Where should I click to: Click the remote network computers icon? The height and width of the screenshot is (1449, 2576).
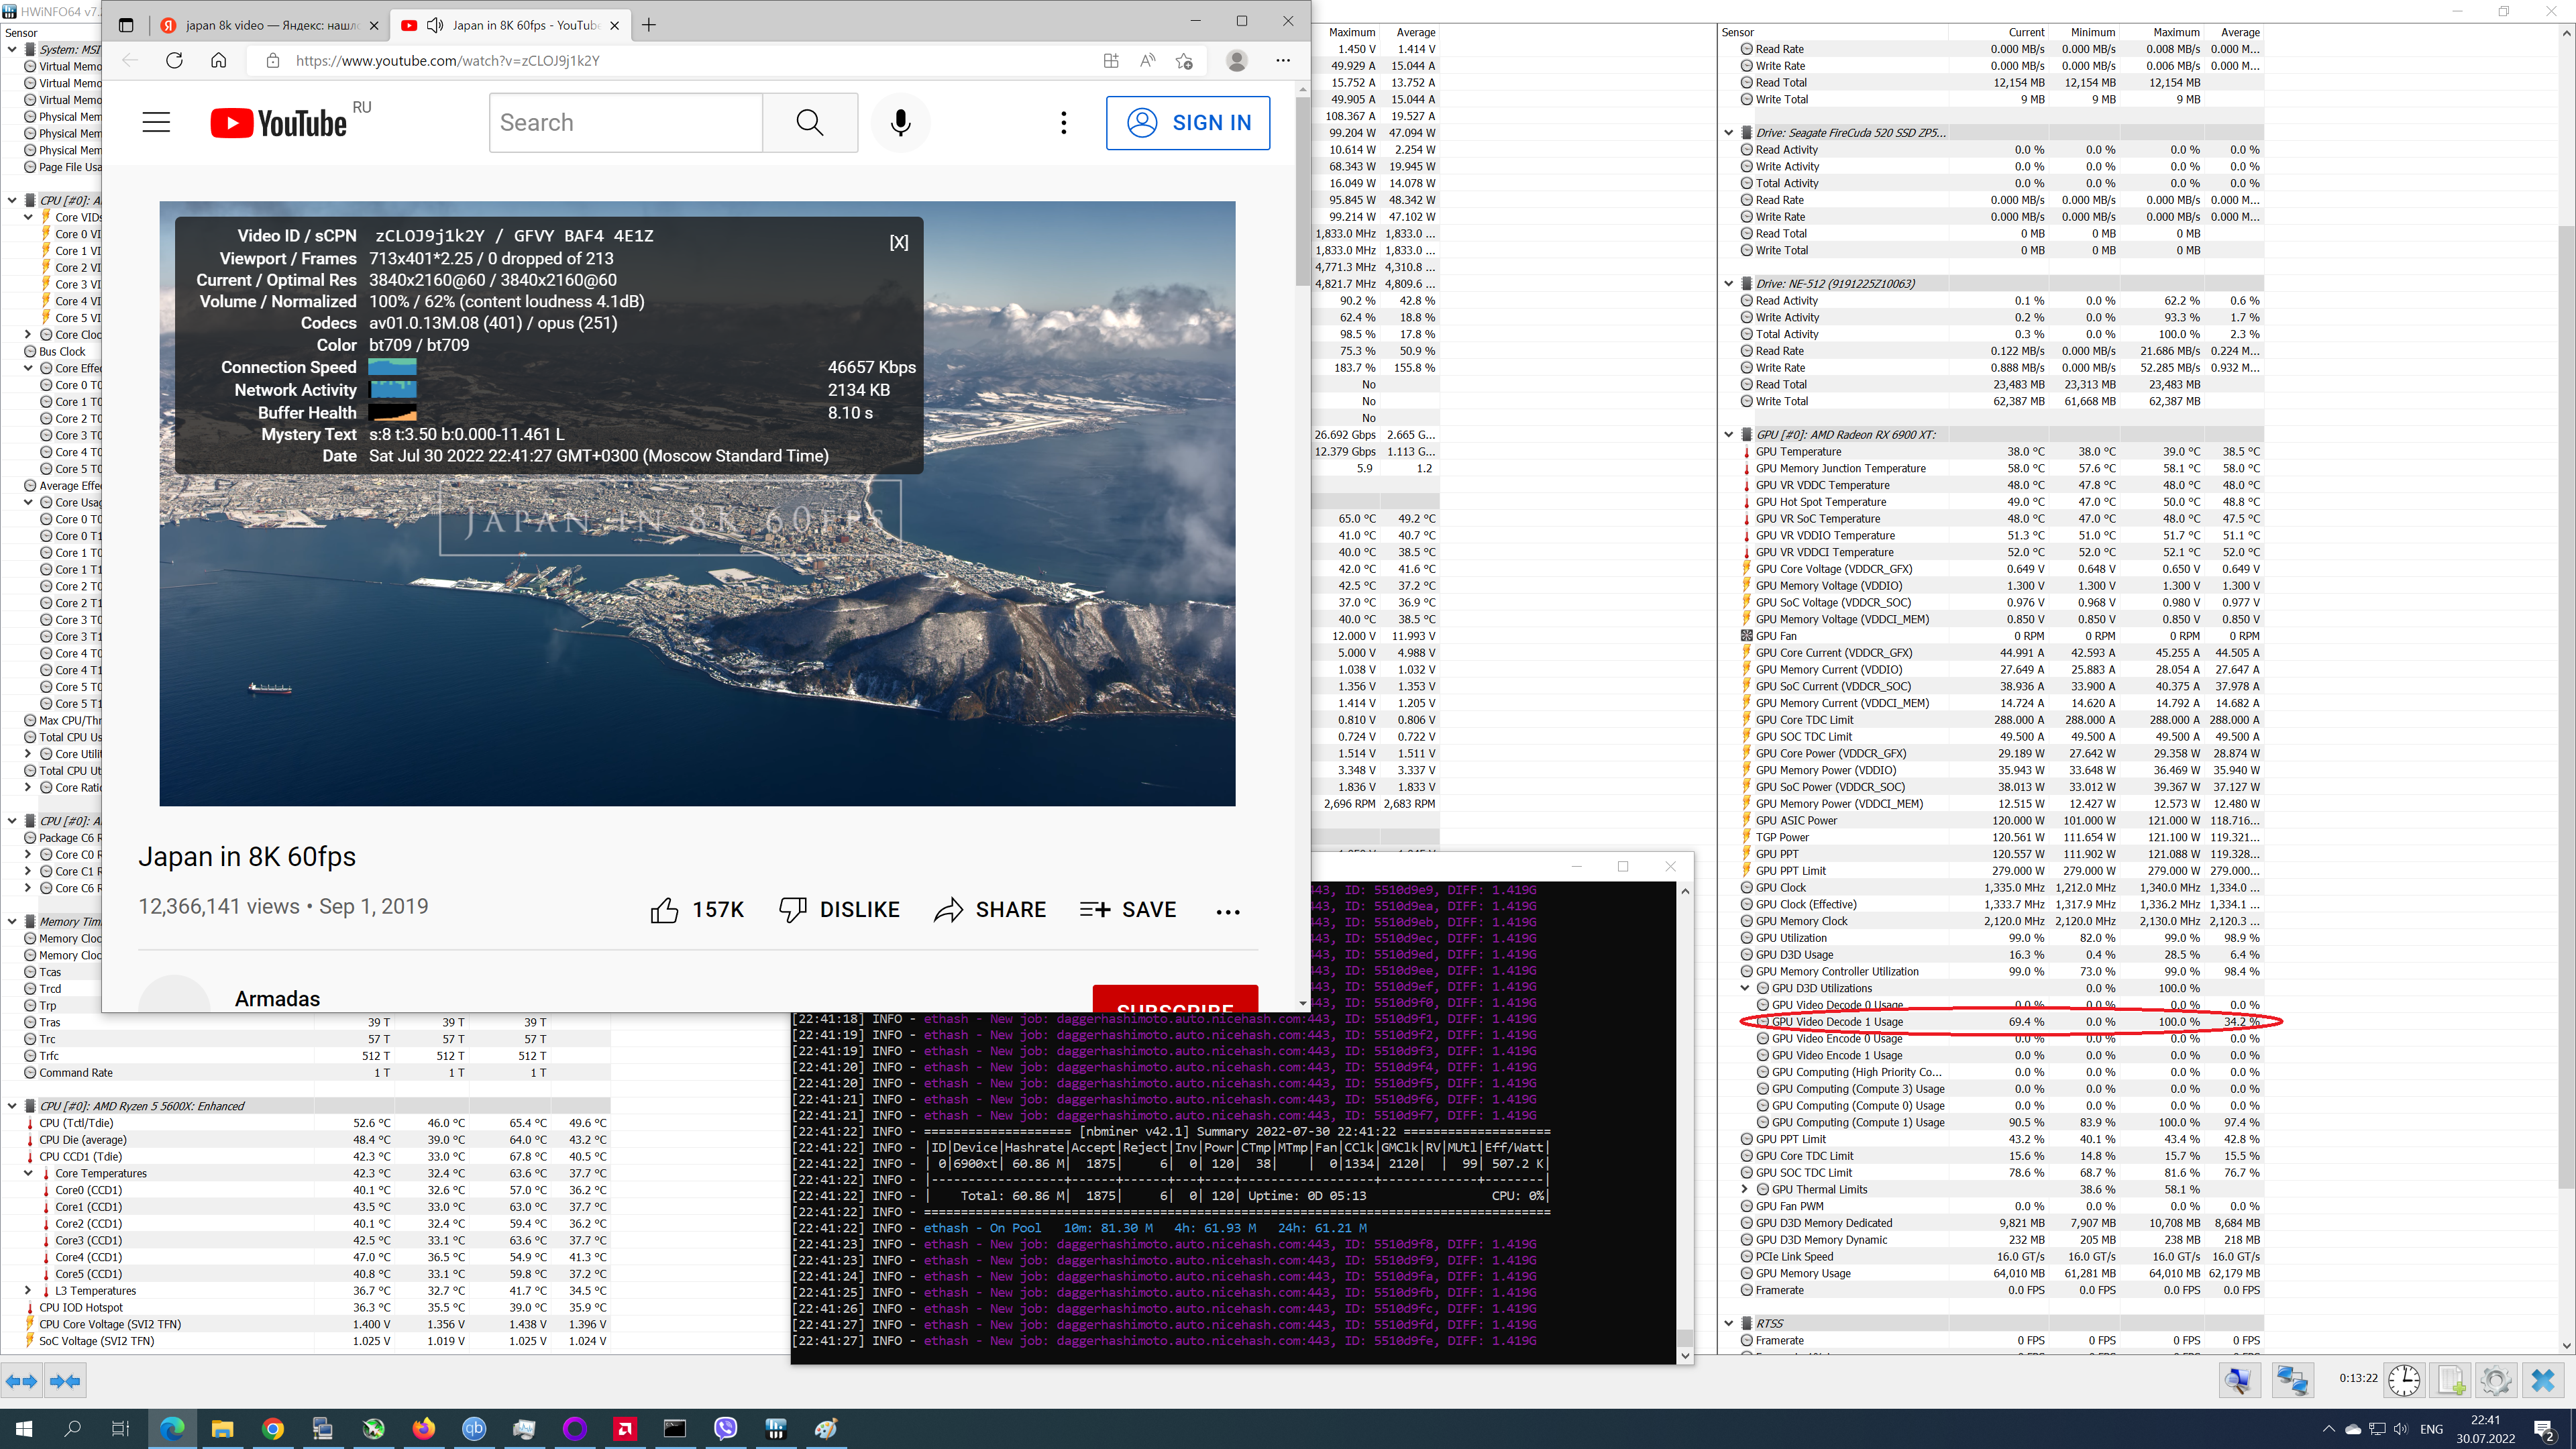(2292, 1381)
